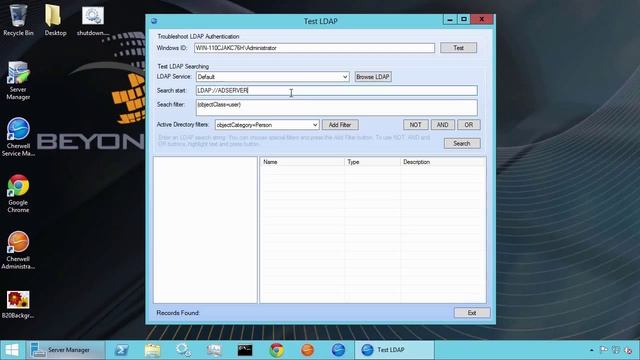The image size is (640, 360).
Task: Open the Windows Start button
Action: click(12, 350)
